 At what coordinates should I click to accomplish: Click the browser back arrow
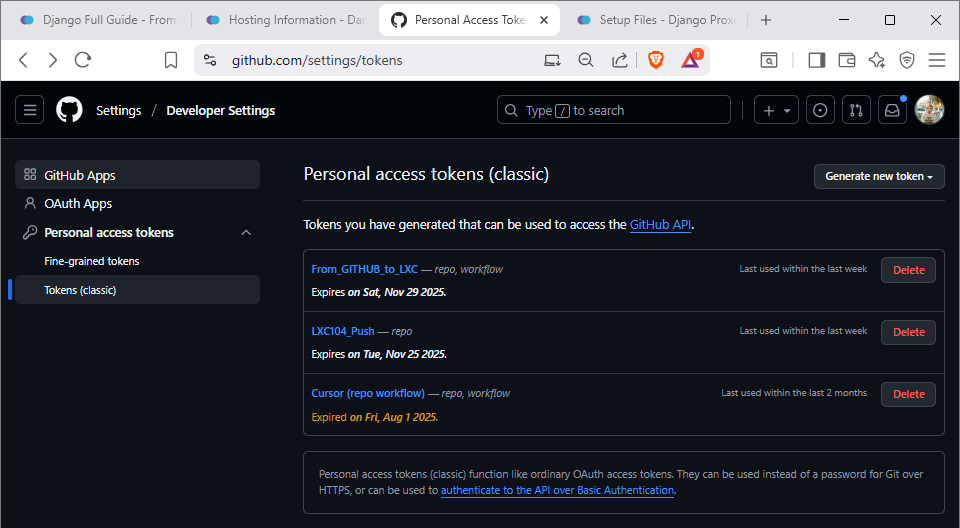tap(23, 60)
